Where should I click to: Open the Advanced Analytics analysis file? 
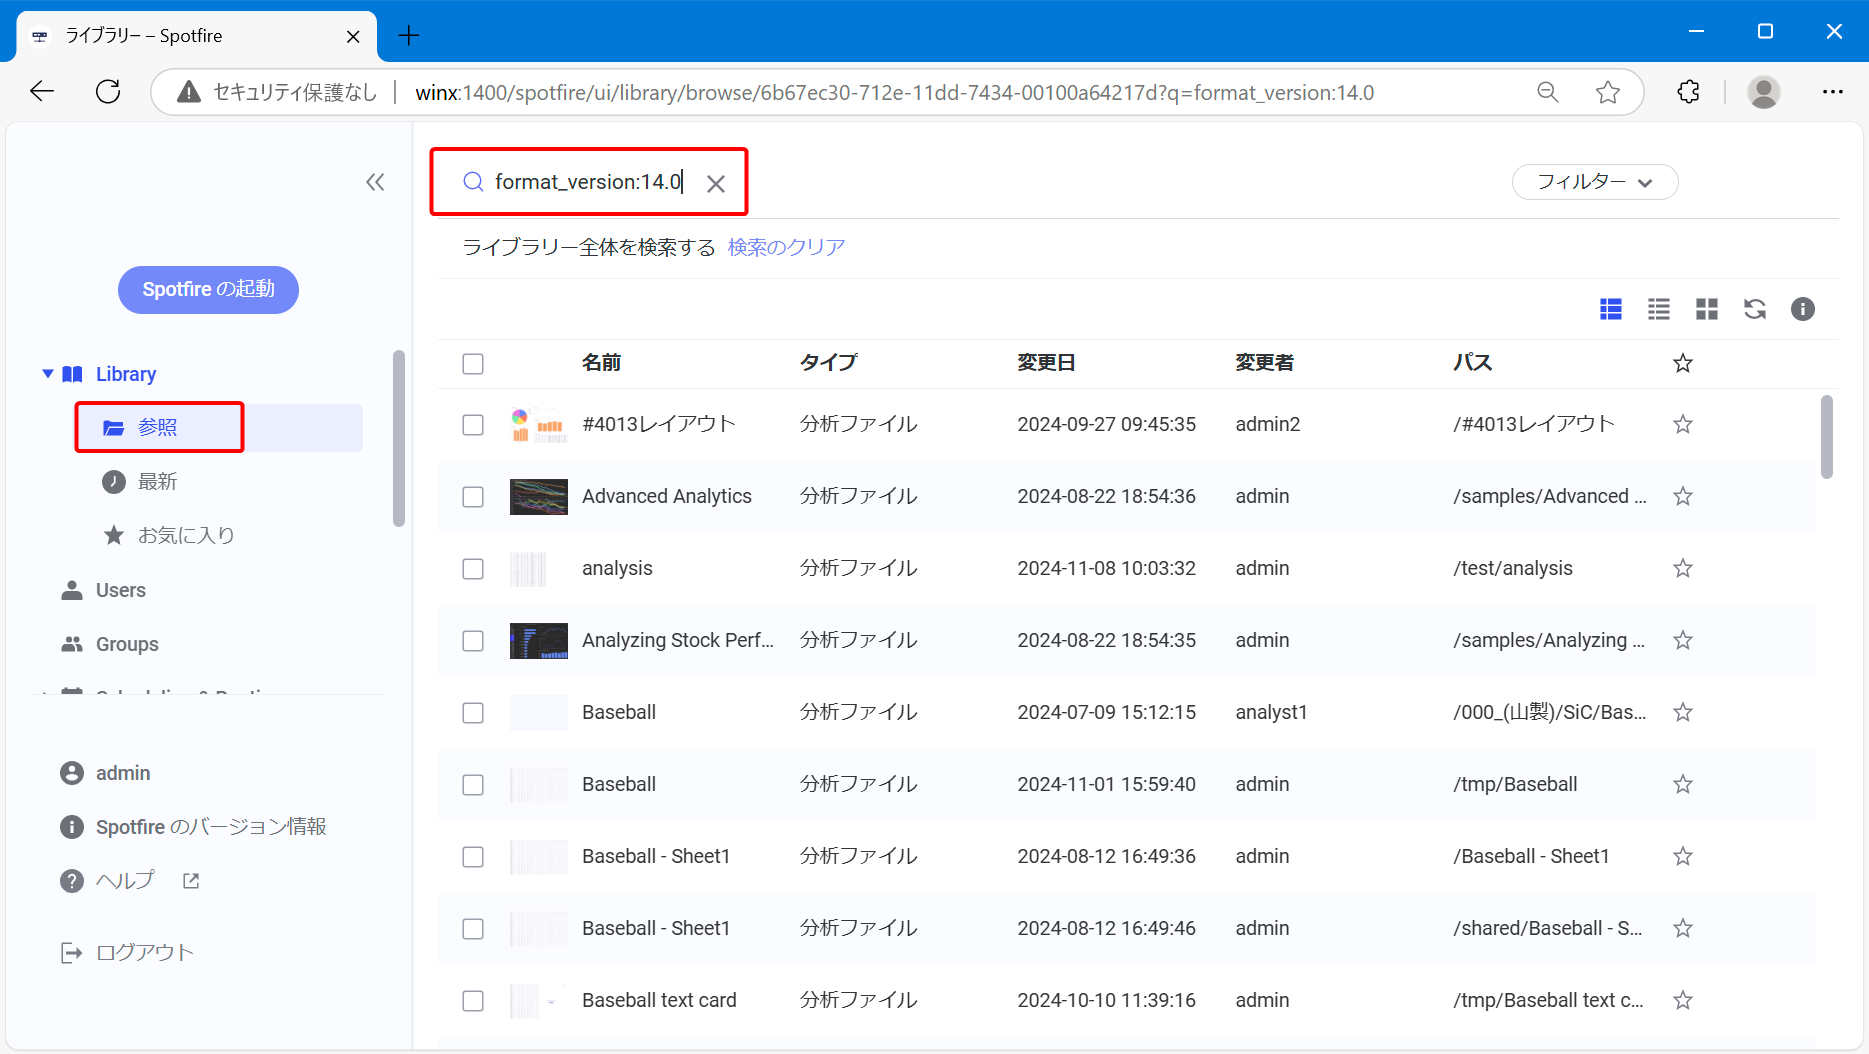(667, 496)
